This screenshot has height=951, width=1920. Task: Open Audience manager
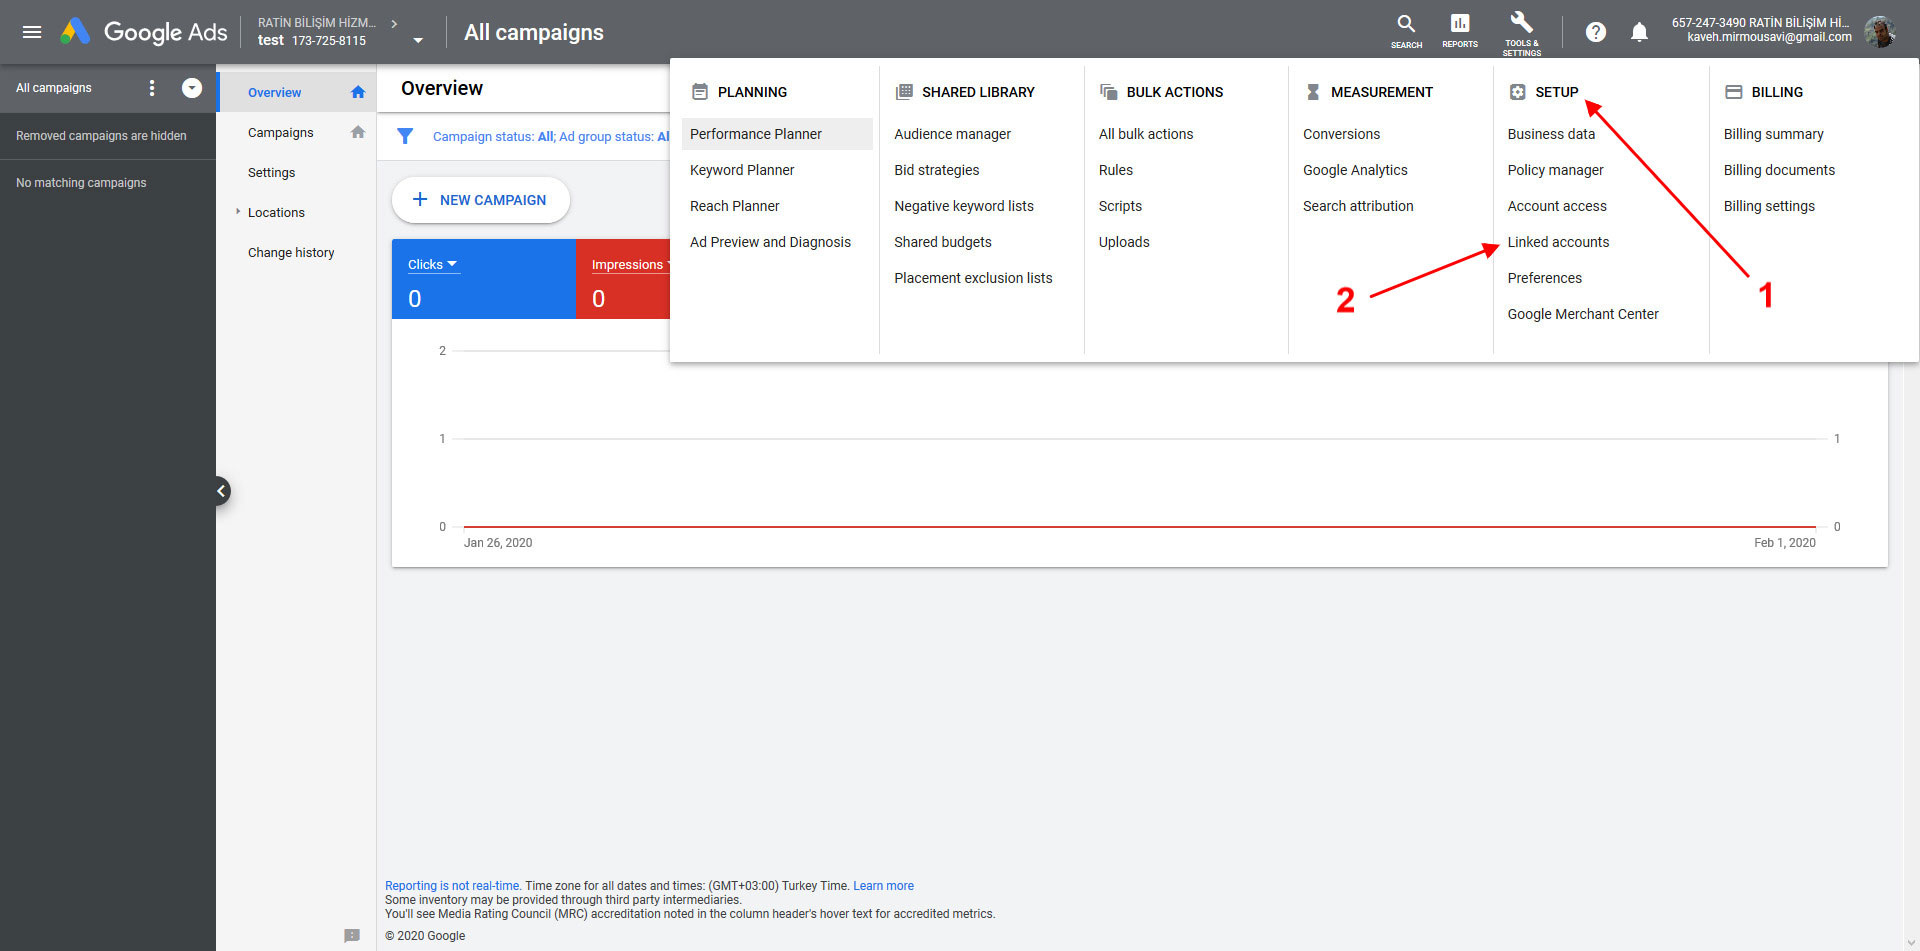click(952, 134)
